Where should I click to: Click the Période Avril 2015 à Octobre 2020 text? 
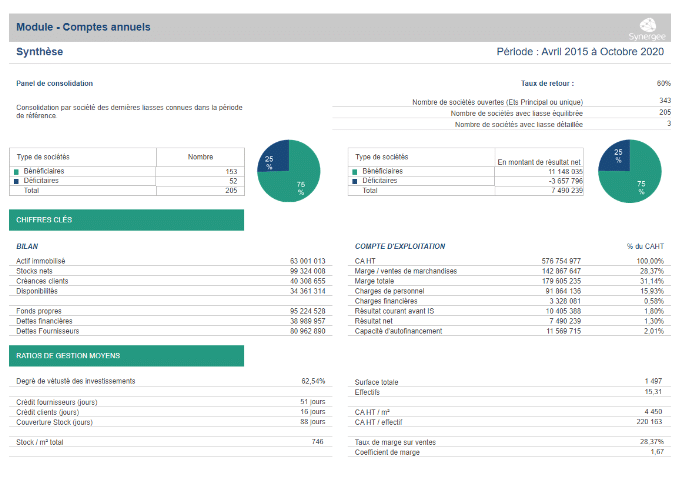(580, 52)
